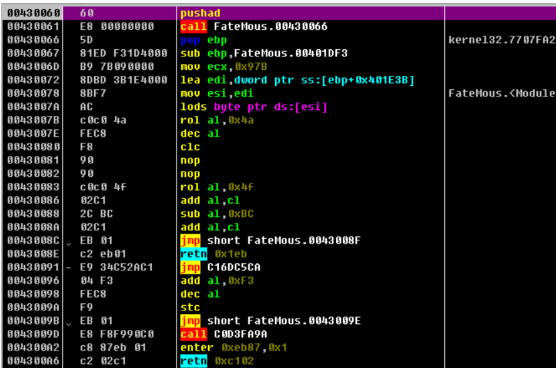556x369 pixels.
Task: Click the kernel32.7707FA2 comment
Action: 502,40
